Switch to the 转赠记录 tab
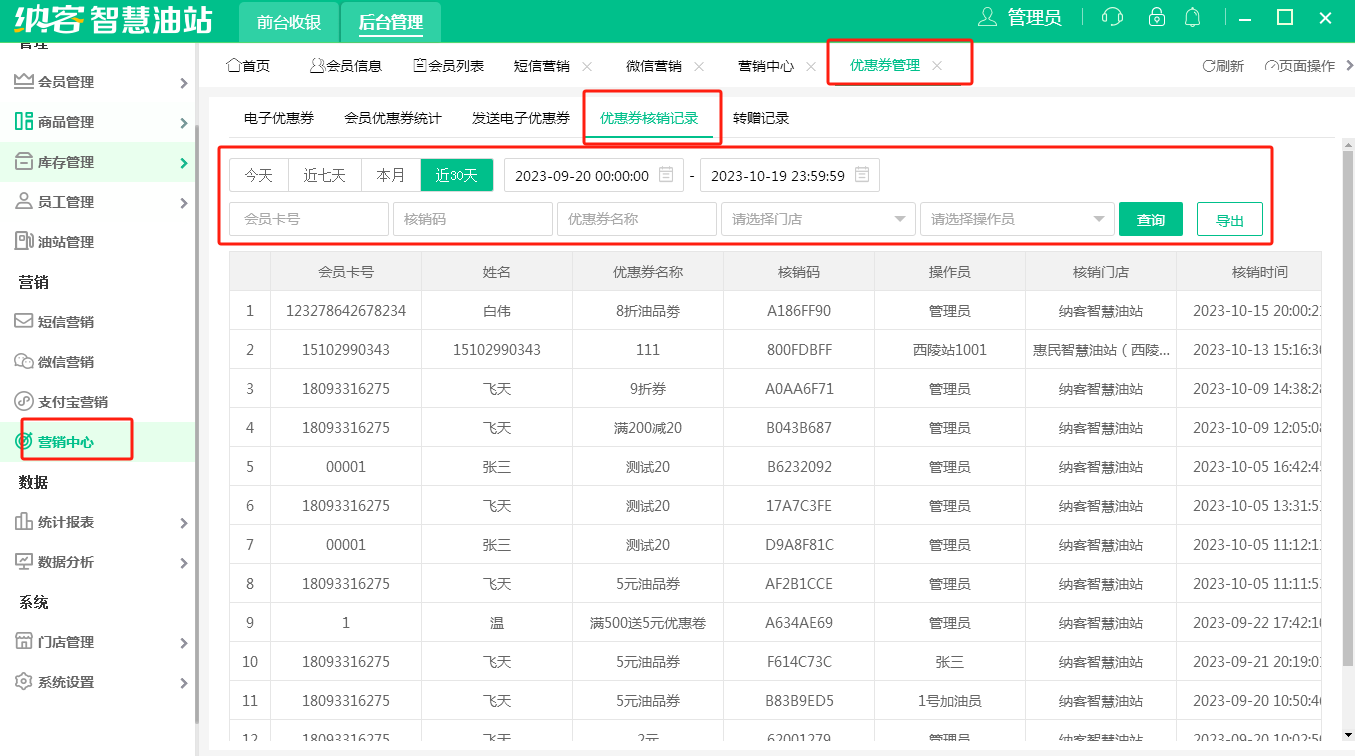The image size is (1355, 756). click(761, 118)
